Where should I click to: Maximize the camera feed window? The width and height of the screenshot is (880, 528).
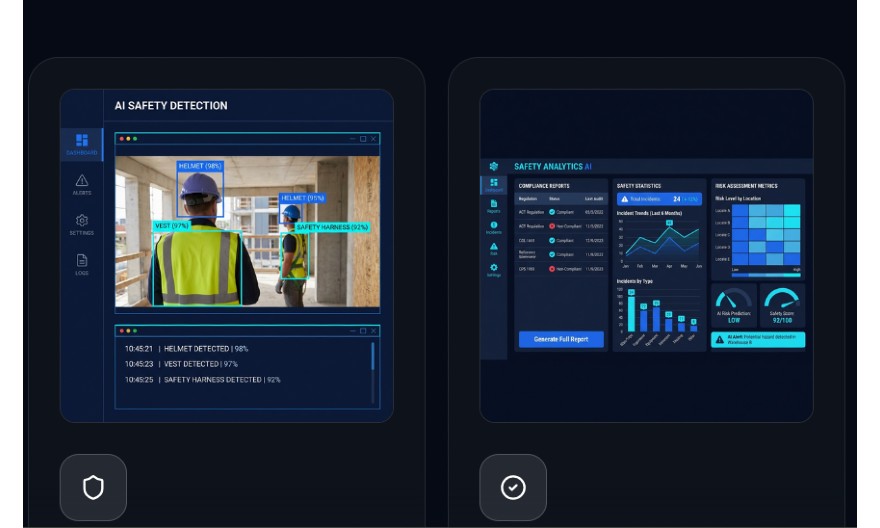click(x=363, y=139)
